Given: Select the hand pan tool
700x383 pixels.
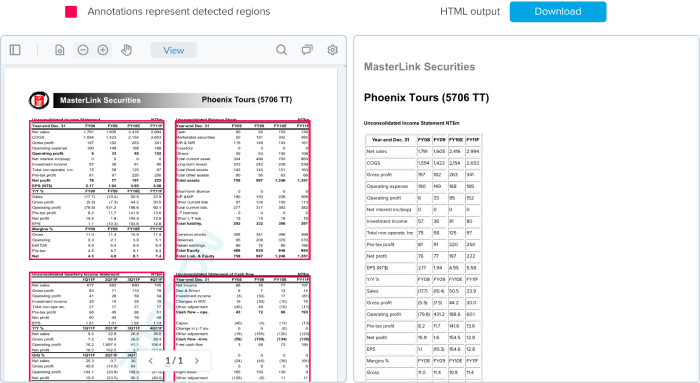Looking at the screenshot, I should 126,50.
